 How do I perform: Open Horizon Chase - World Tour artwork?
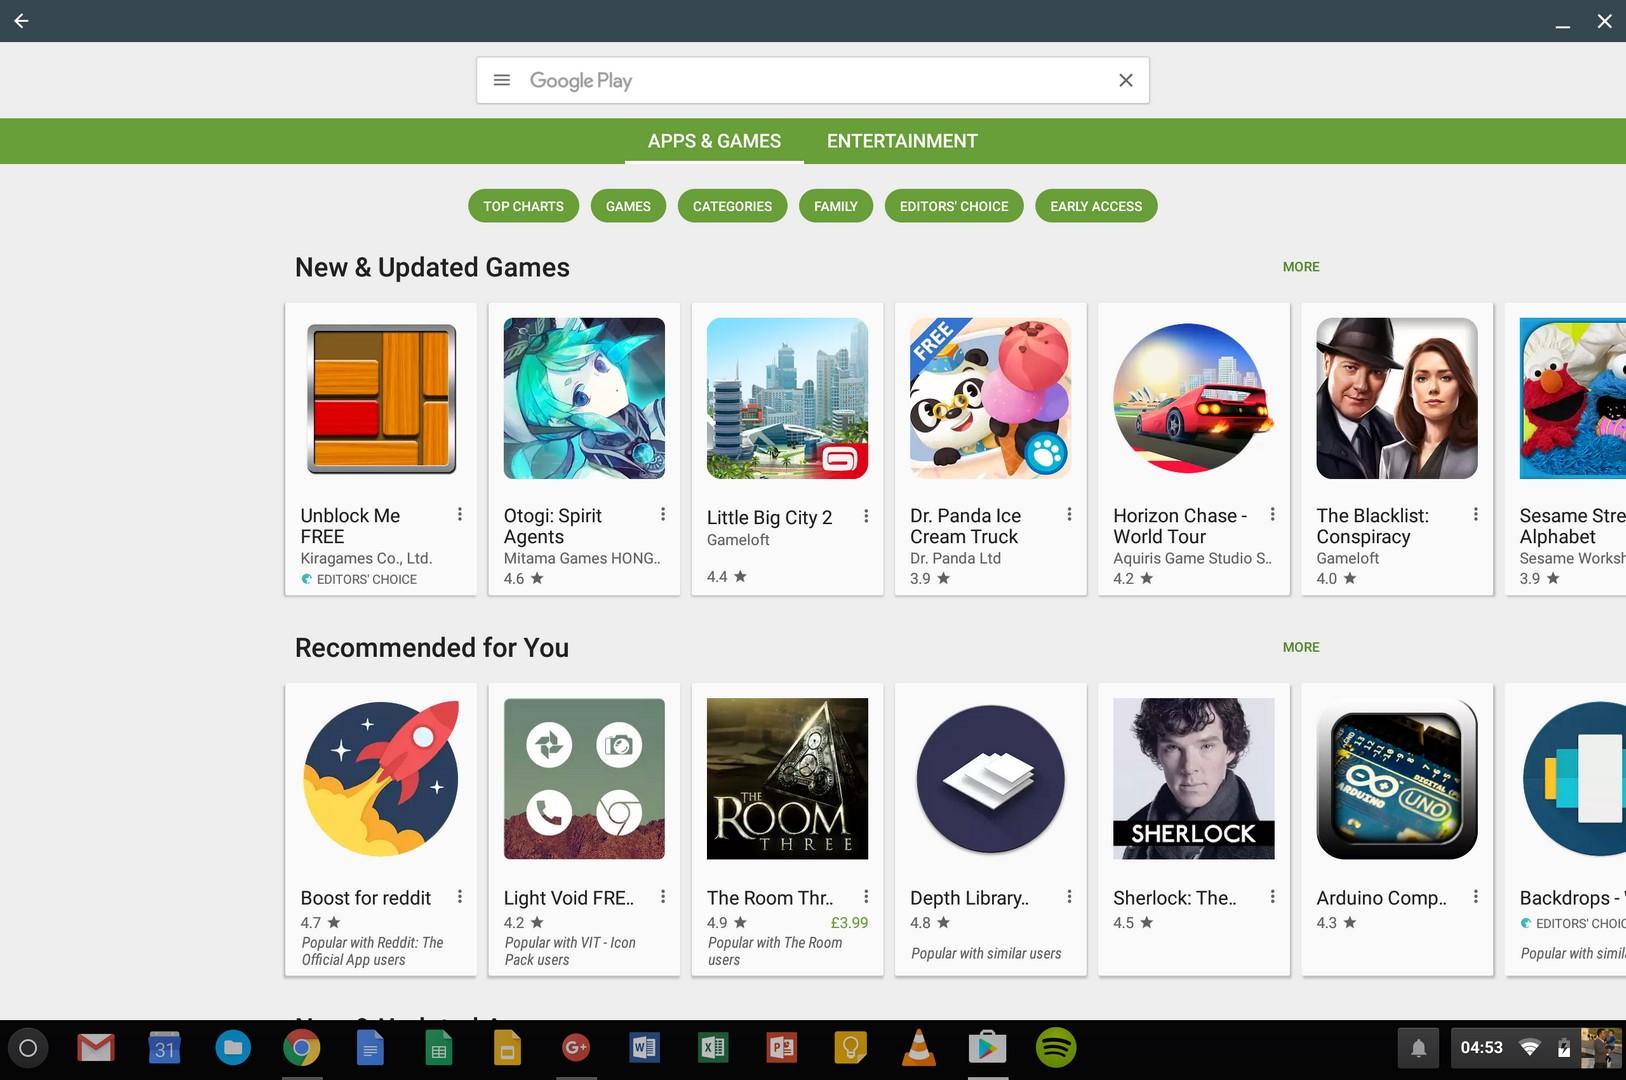click(1194, 398)
